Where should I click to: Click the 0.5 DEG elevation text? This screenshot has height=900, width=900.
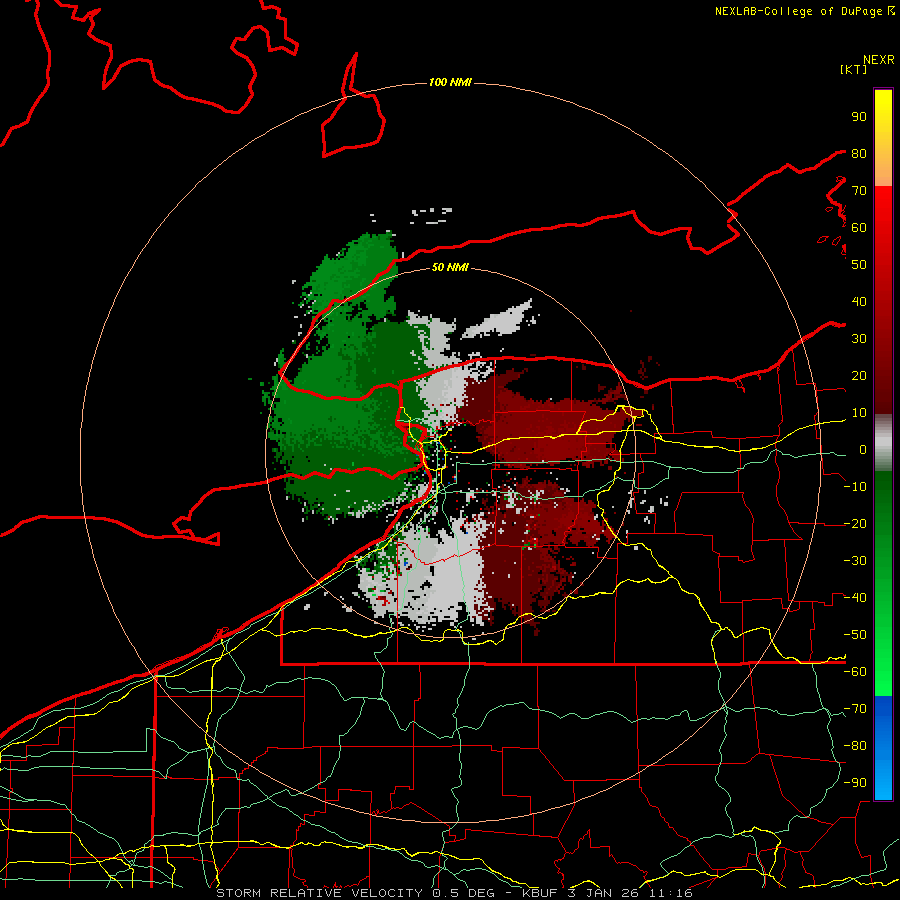point(468,893)
